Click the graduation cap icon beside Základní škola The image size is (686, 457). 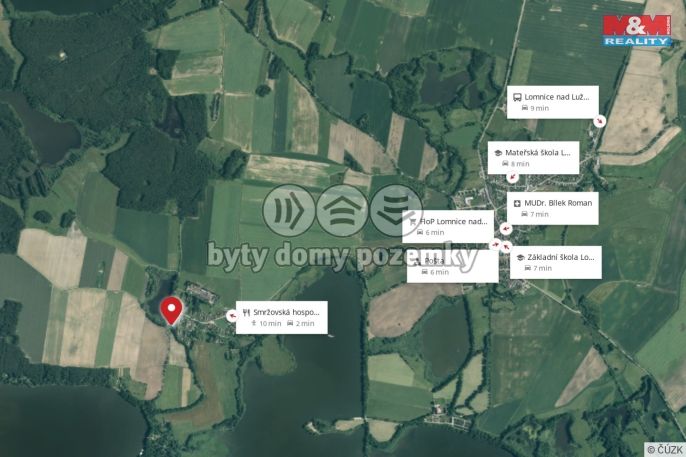tap(520, 258)
